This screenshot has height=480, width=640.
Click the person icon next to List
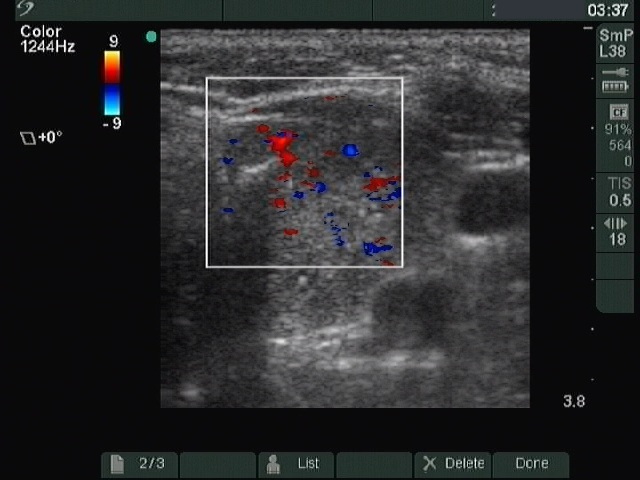(273, 464)
